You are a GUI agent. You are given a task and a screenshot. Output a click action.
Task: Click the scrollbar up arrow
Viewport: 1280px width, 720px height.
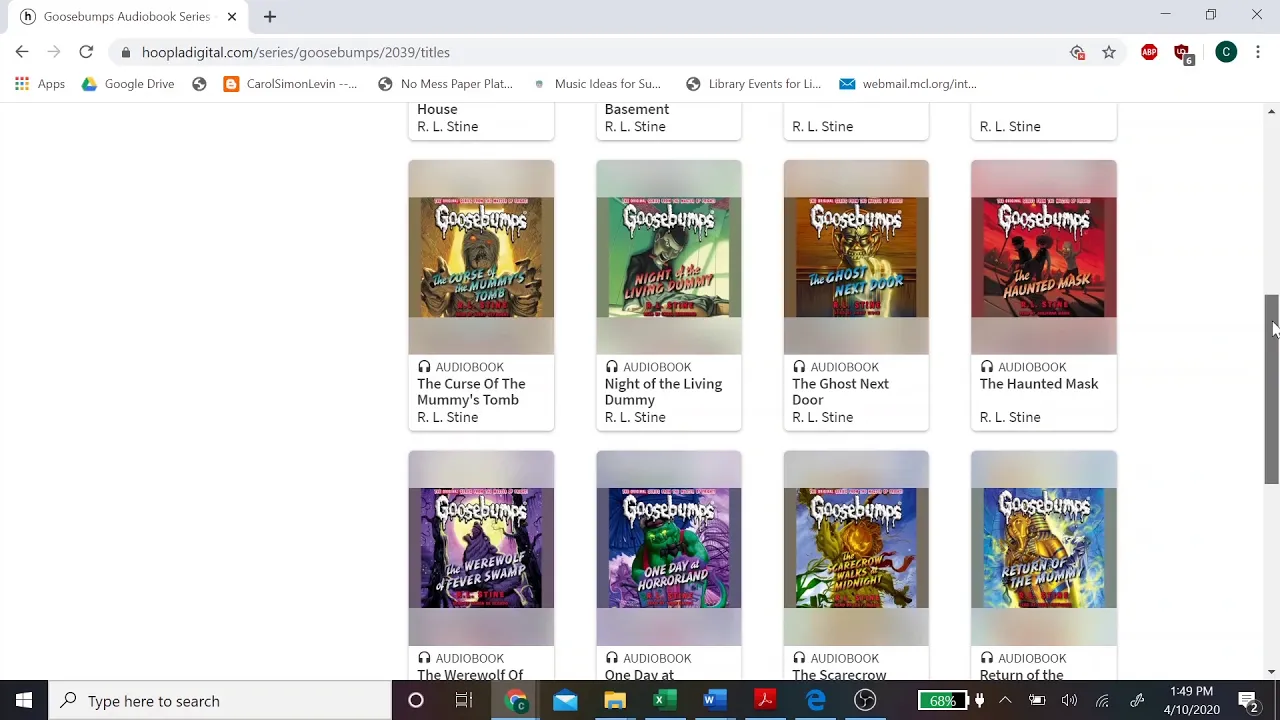pos(1271,111)
